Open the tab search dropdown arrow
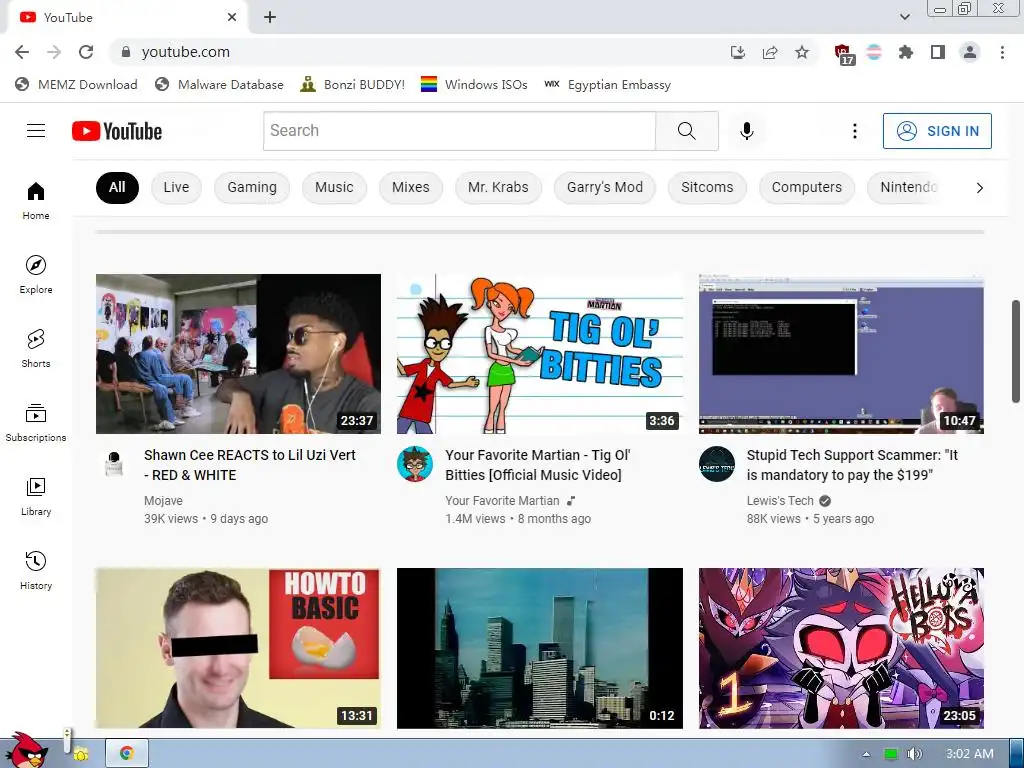This screenshot has height=768, width=1024. tap(904, 17)
